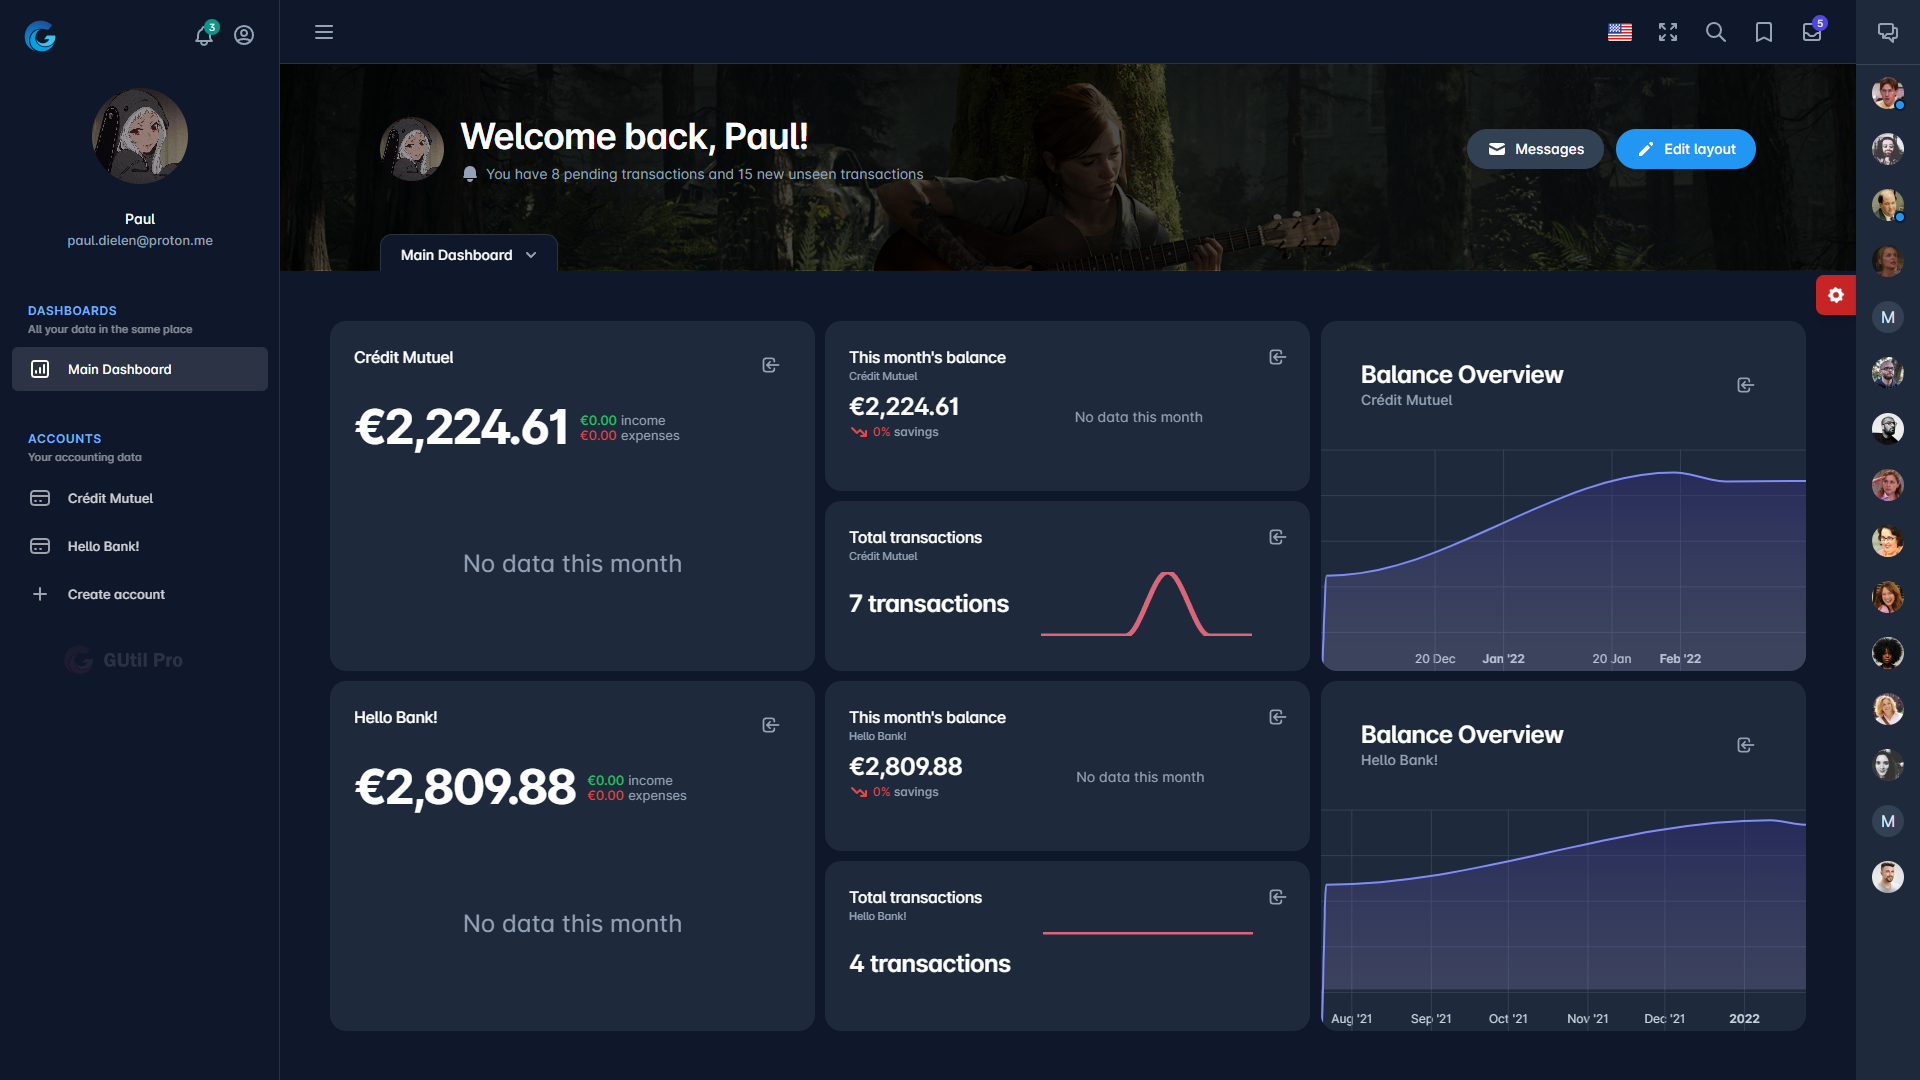The height and width of the screenshot is (1080, 1920).
Task: Toggle fullscreen mode icon
Action: coord(1668,32)
